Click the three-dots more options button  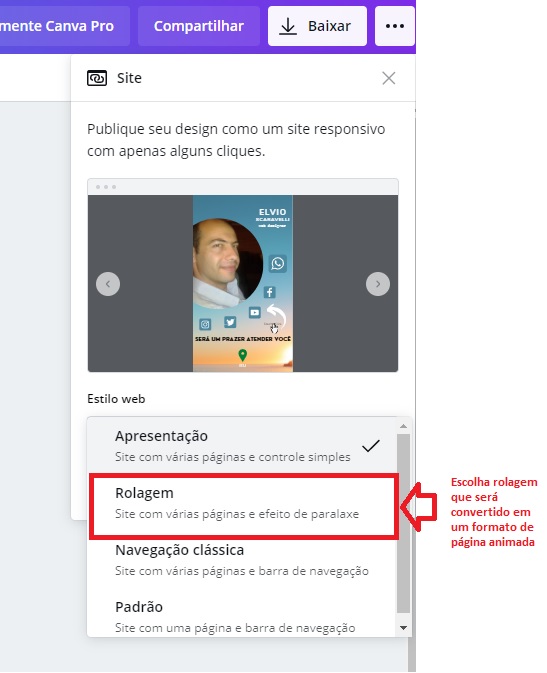[395, 26]
